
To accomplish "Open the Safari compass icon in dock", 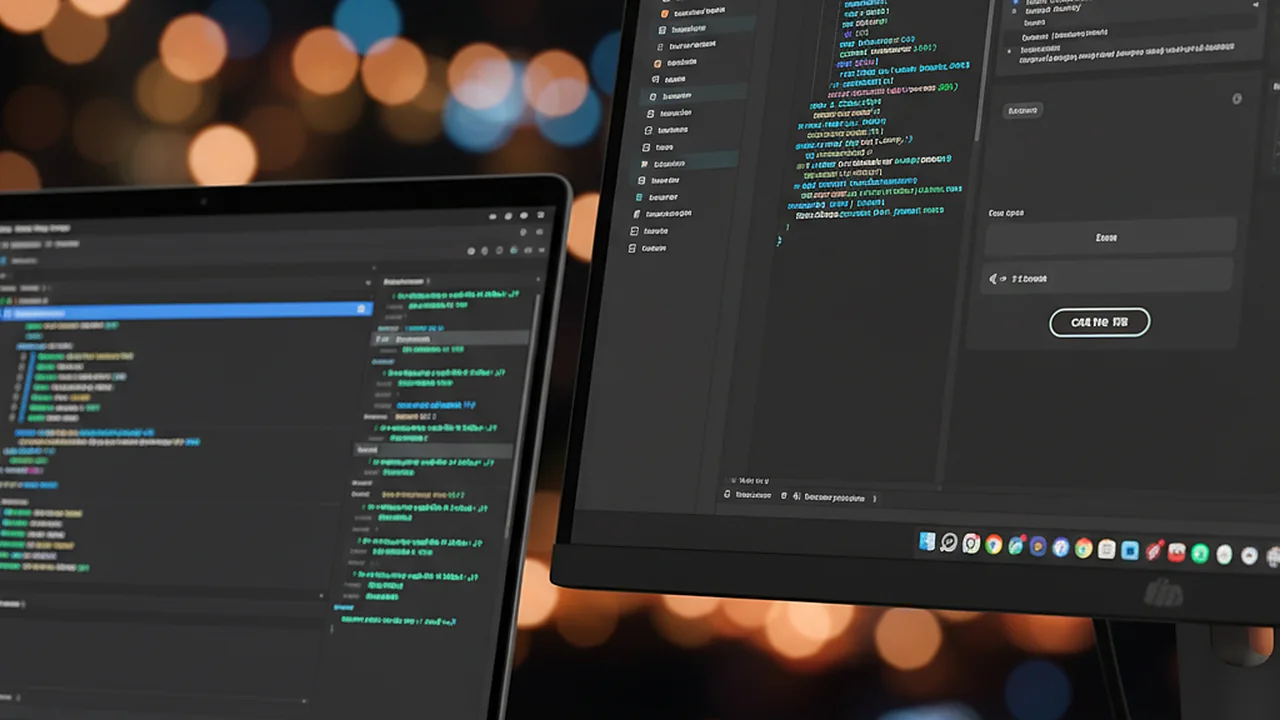I will [1060, 548].
